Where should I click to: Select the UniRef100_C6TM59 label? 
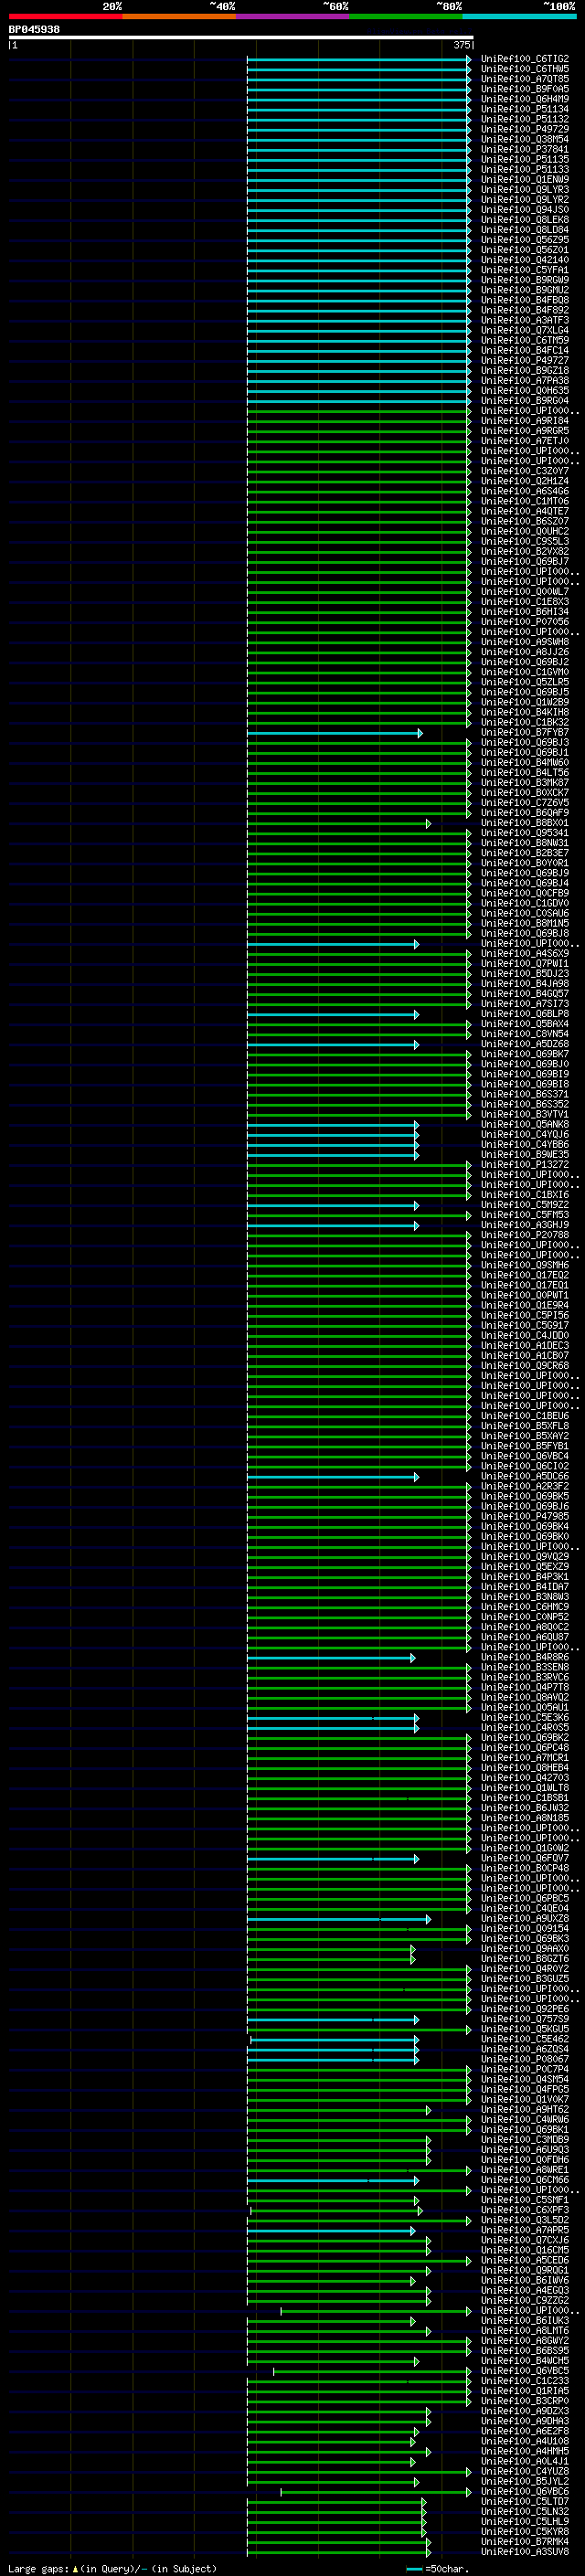pyautogui.click(x=525, y=340)
